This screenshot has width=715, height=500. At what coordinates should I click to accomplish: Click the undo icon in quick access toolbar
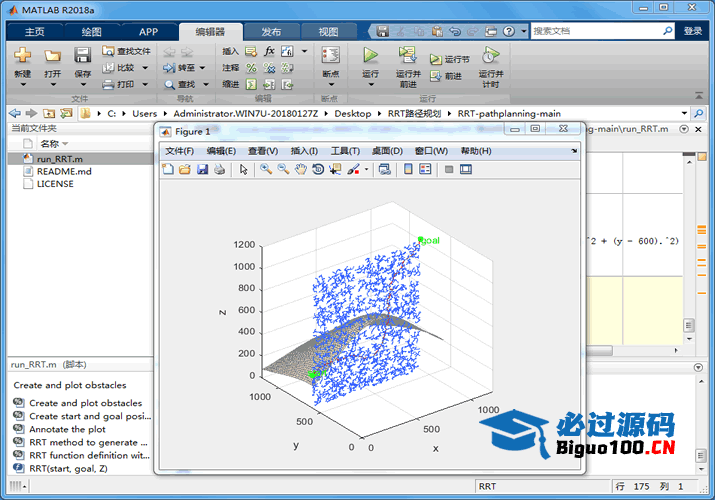455,31
